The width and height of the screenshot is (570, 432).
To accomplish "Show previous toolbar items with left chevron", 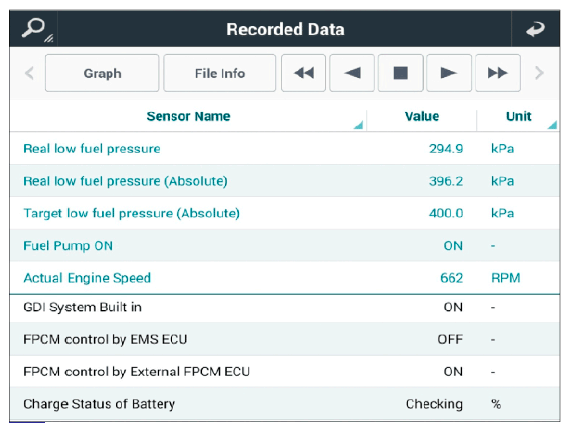I will point(29,73).
